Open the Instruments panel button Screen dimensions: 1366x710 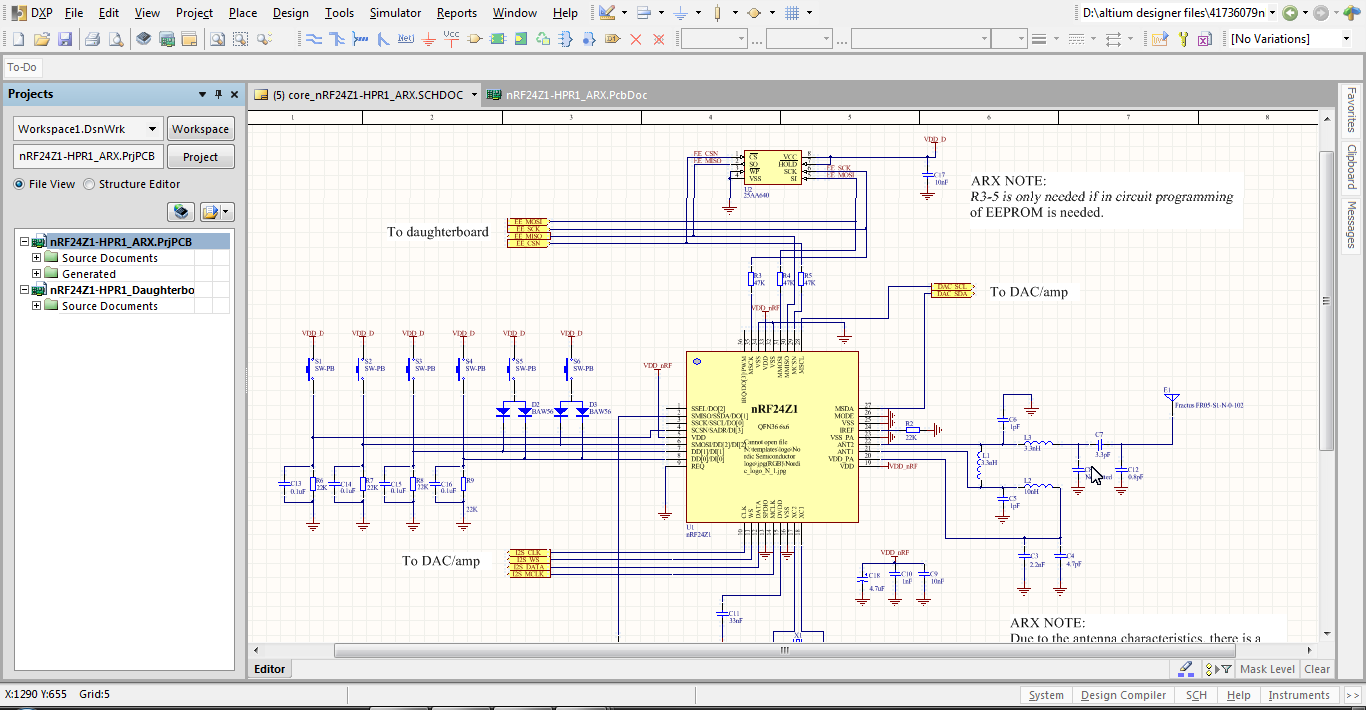(1299, 695)
